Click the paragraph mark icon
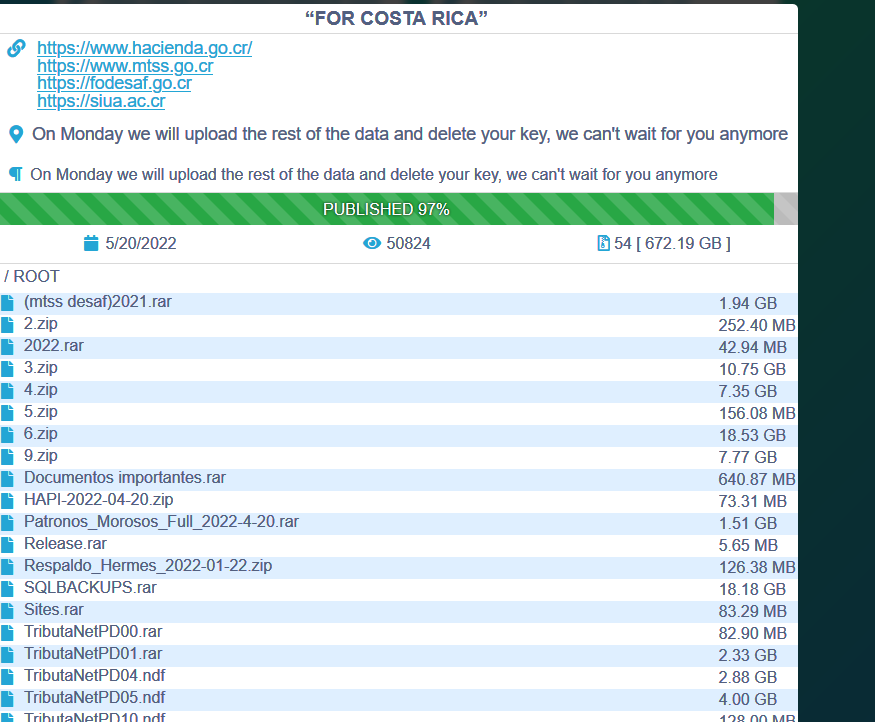 pos(16,174)
